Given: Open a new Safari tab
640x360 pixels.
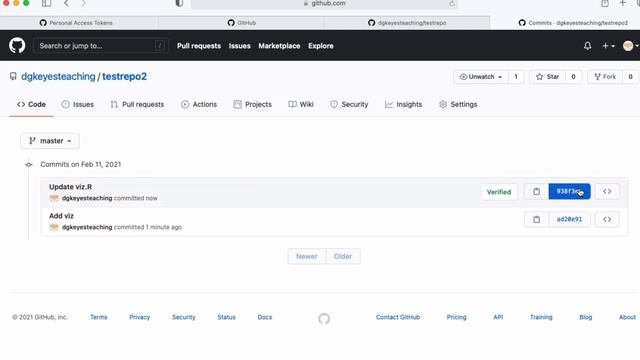Looking at the screenshot, I should pyautogui.click(x=622, y=3).
